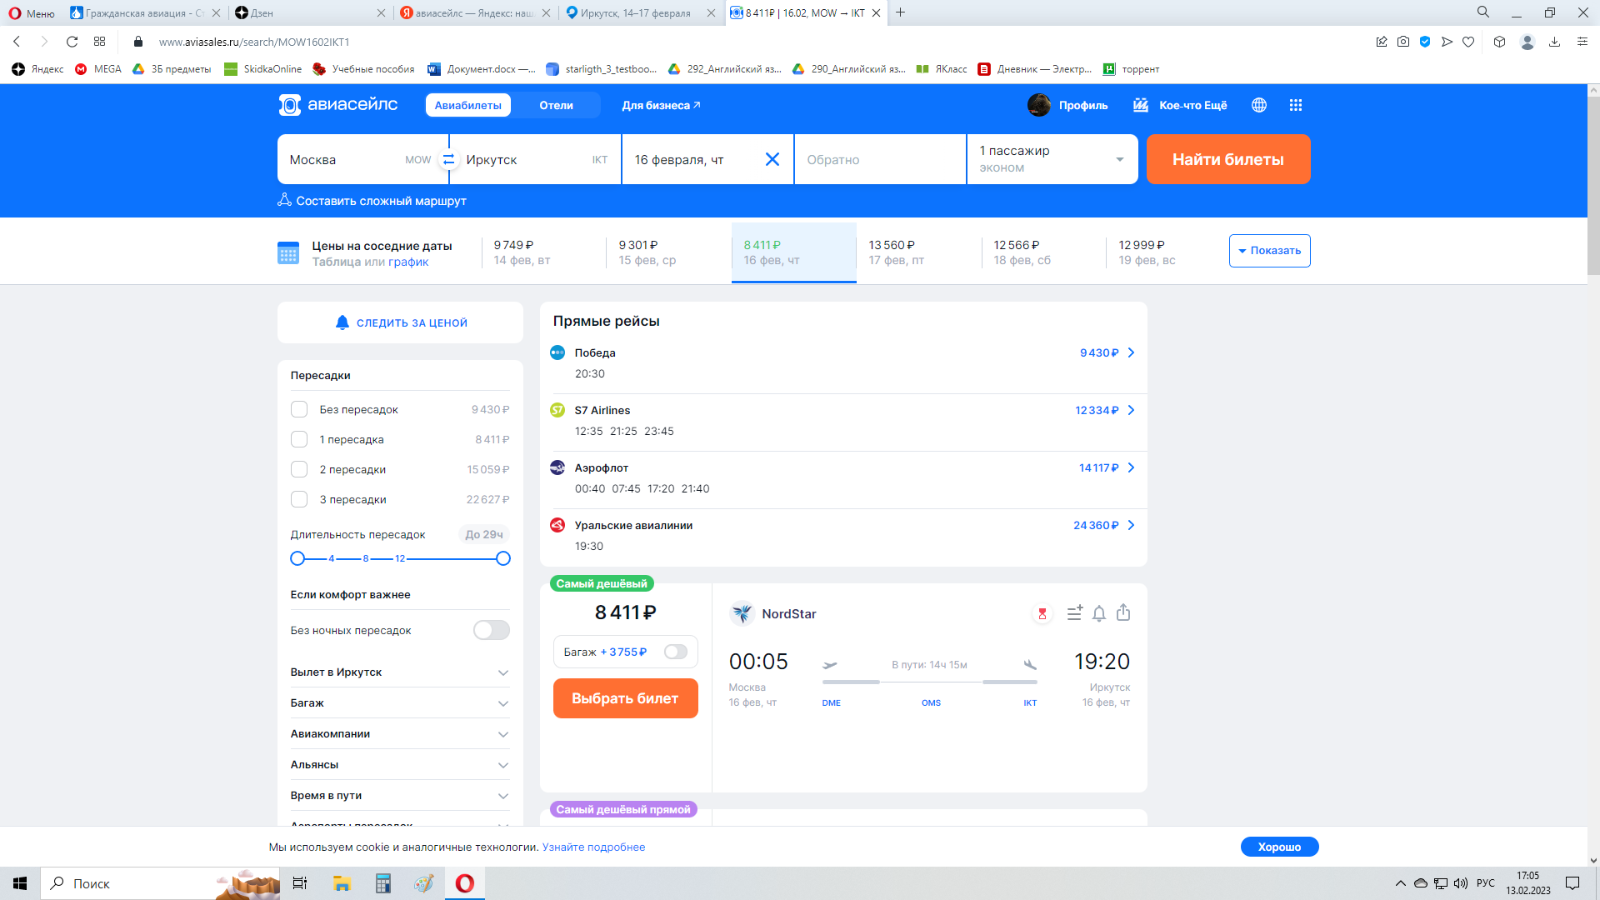The width and height of the screenshot is (1600, 900).
Task: Open the apps grid icon in header
Action: coord(1296,105)
